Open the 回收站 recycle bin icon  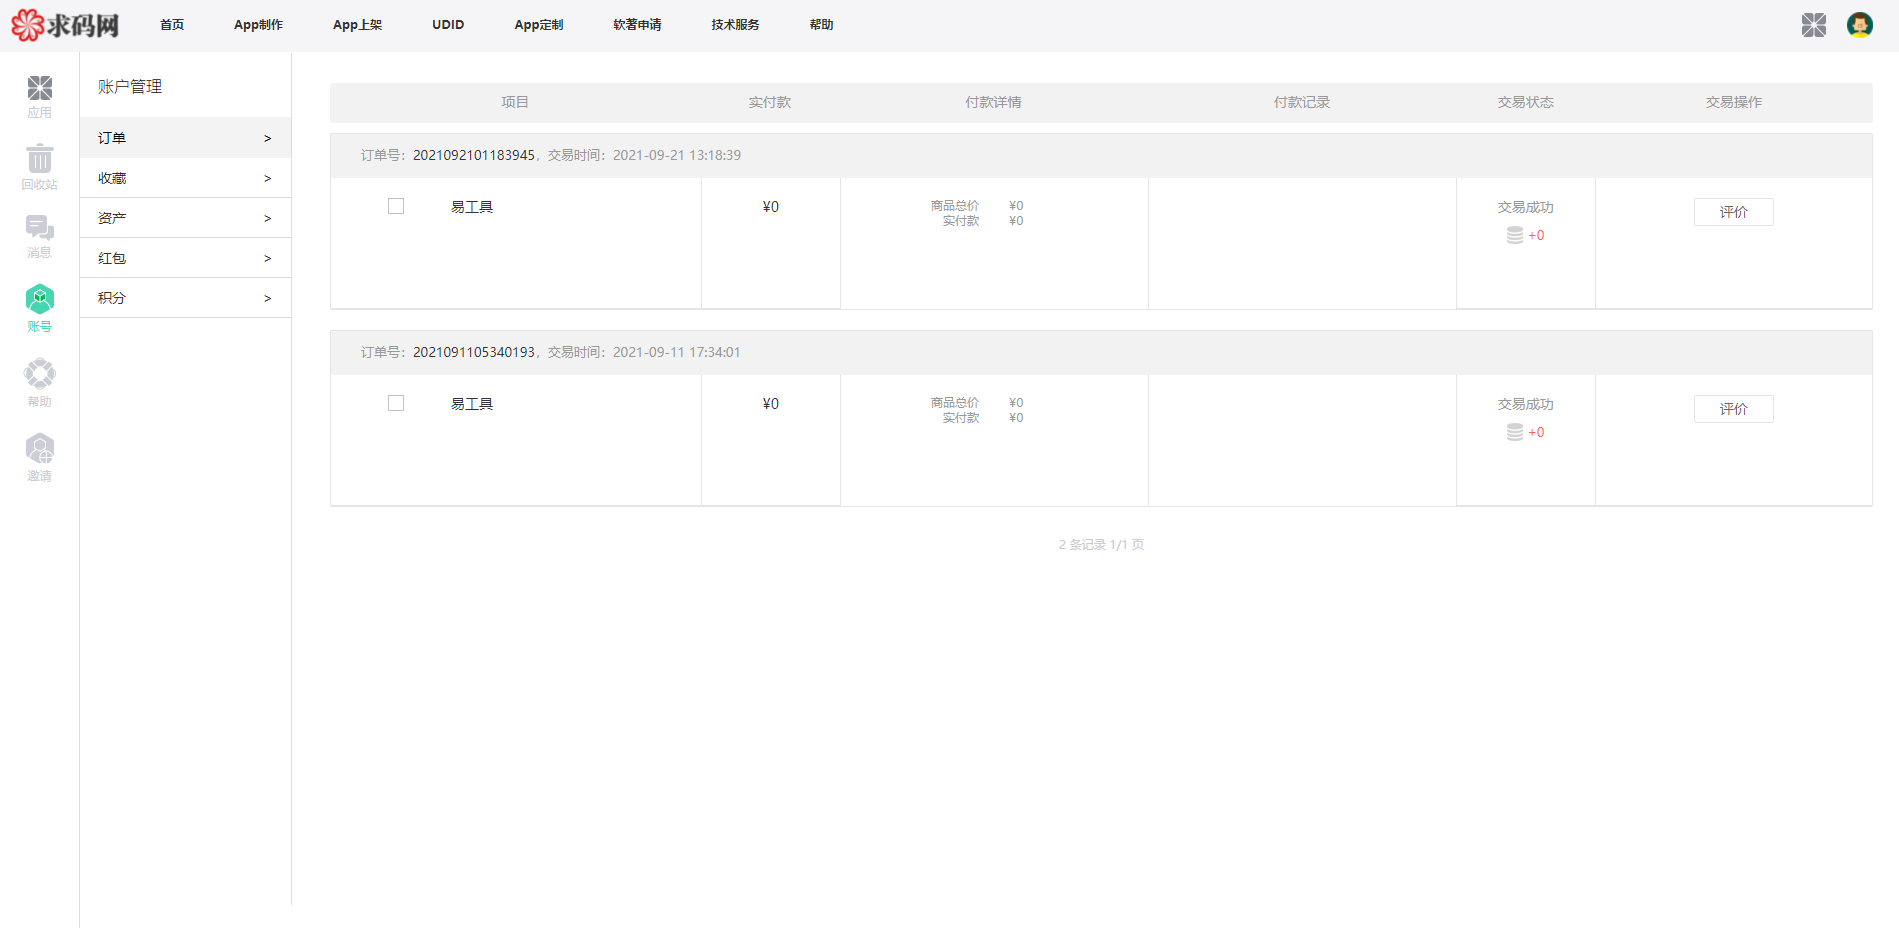point(40,166)
